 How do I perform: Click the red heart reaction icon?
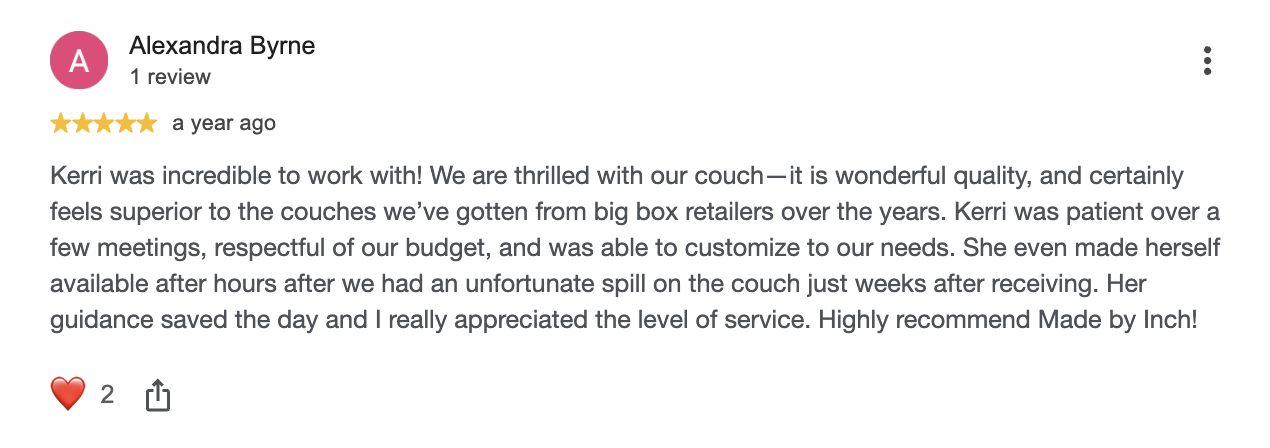tap(68, 395)
